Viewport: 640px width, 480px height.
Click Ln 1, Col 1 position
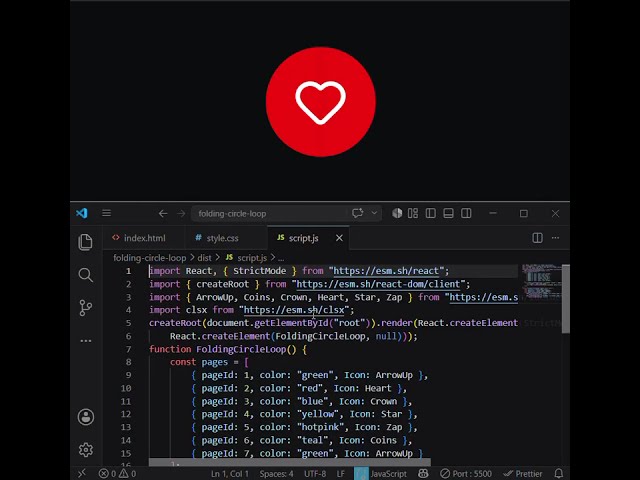230,474
